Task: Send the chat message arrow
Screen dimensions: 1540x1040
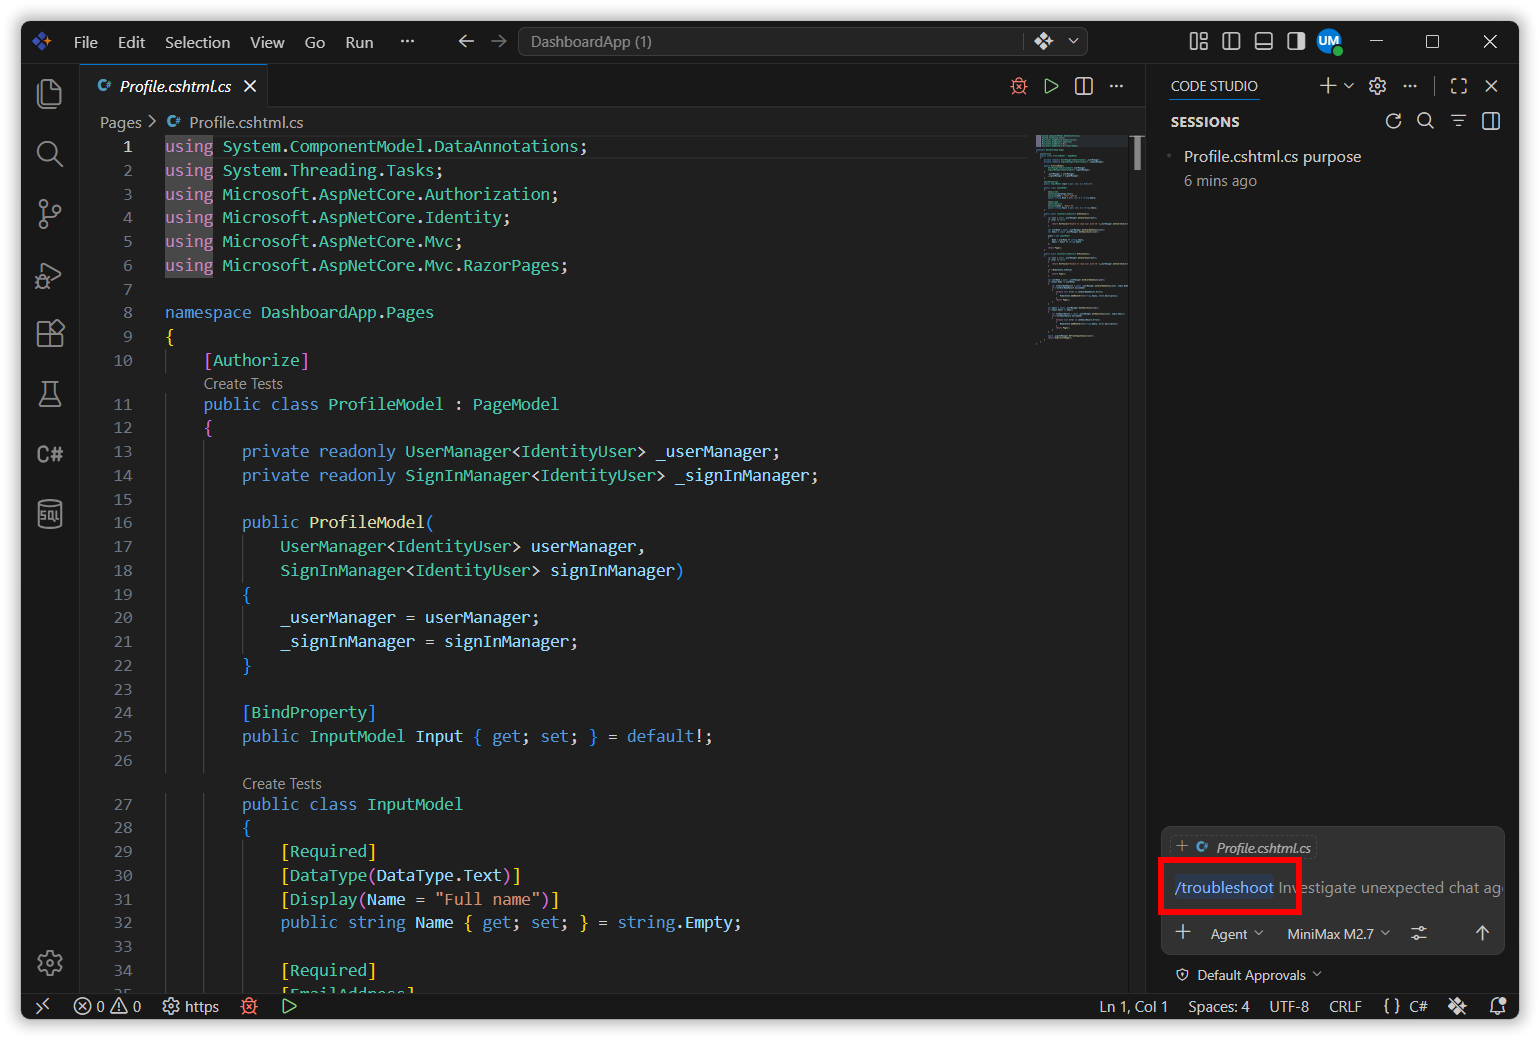Action: (1482, 933)
